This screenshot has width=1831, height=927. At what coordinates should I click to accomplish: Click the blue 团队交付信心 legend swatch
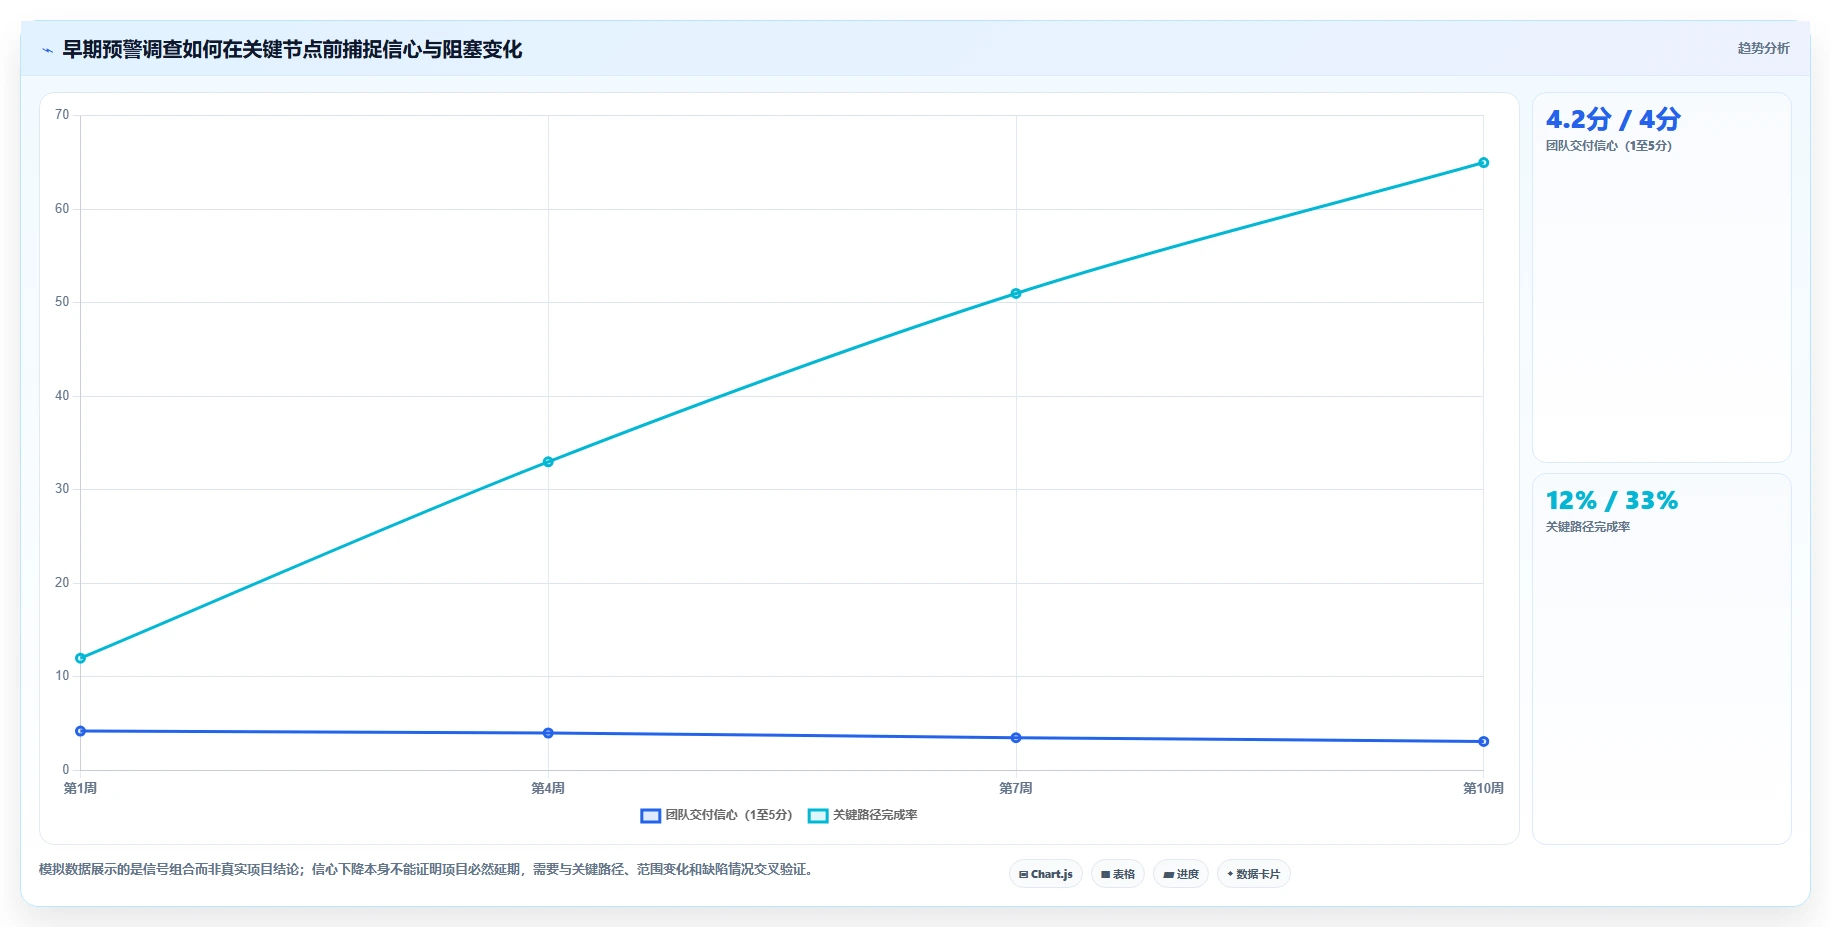click(x=650, y=815)
